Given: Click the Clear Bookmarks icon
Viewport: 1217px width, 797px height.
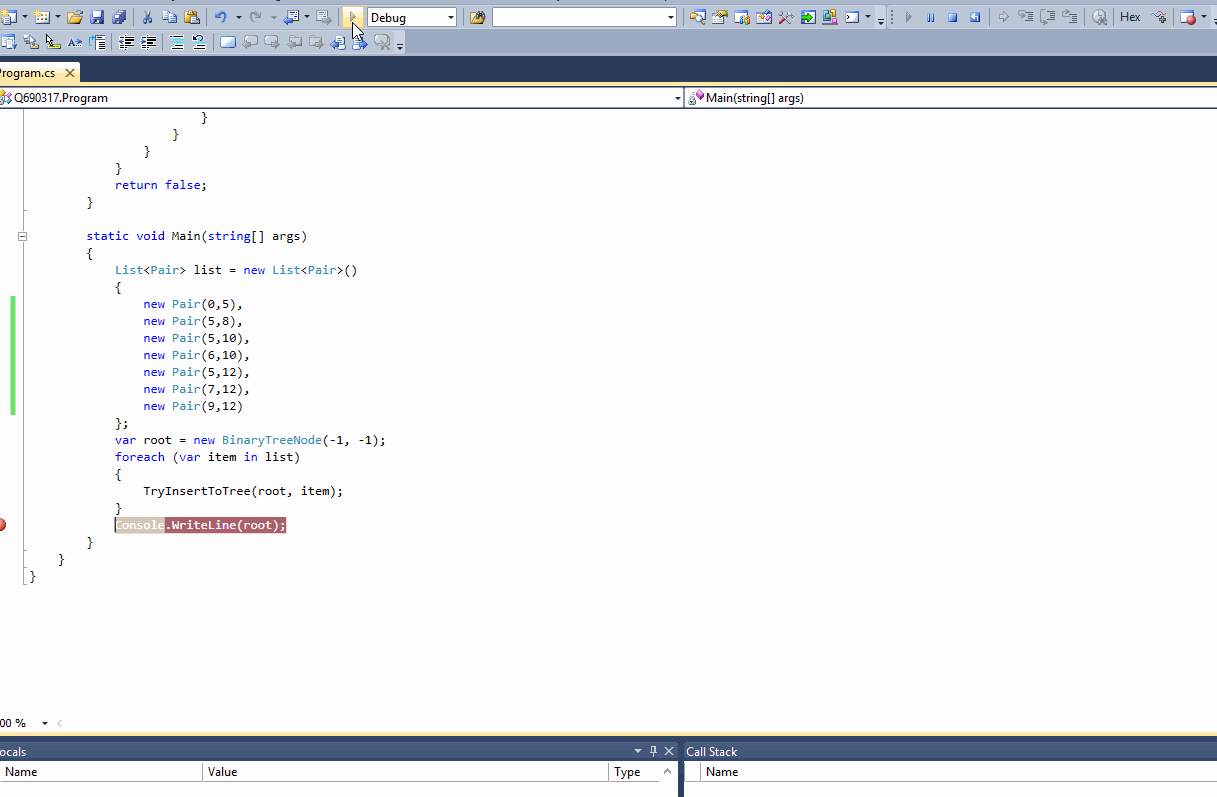Looking at the screenshot, I should 381,42.
